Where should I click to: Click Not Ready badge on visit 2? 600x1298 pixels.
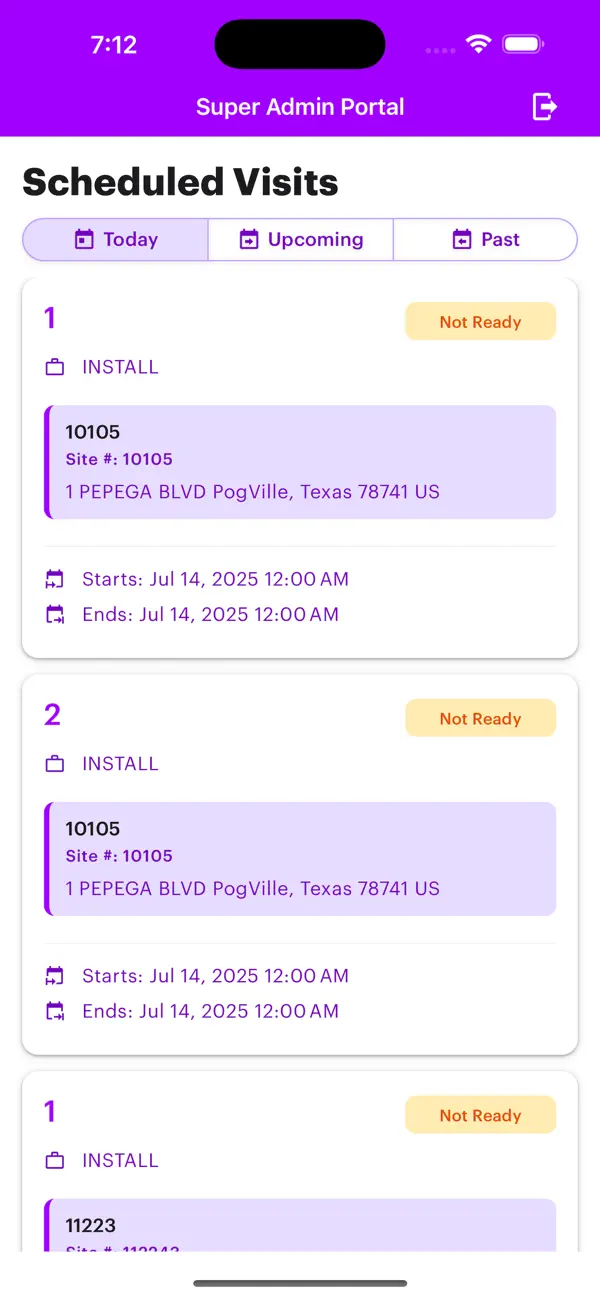pos(480,719)
